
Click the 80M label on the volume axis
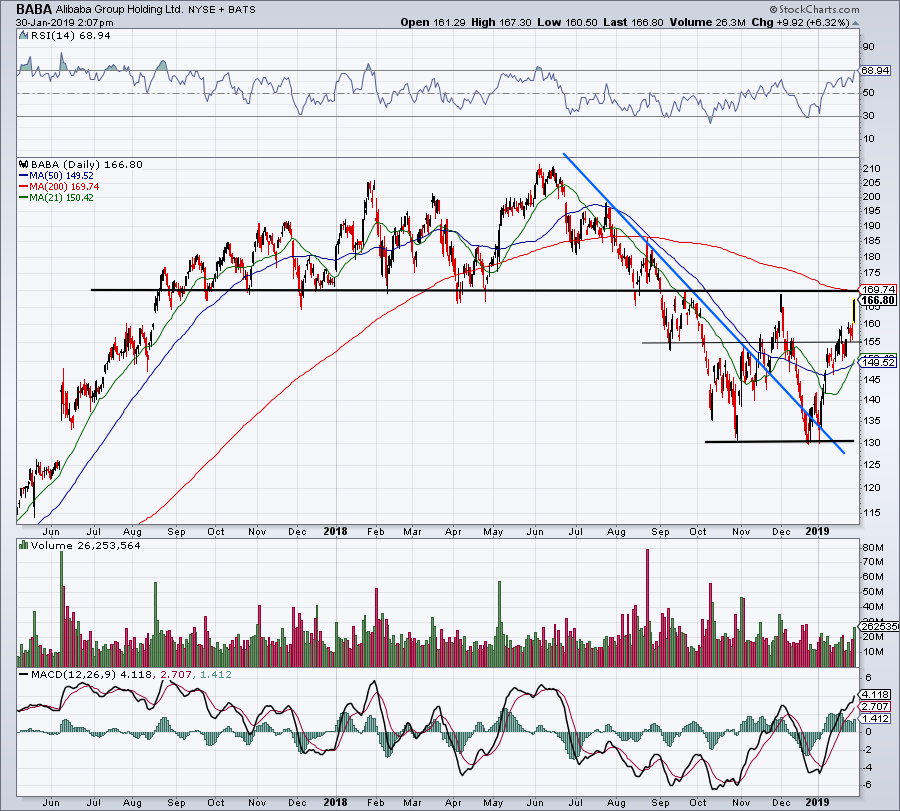click(873, 547)
